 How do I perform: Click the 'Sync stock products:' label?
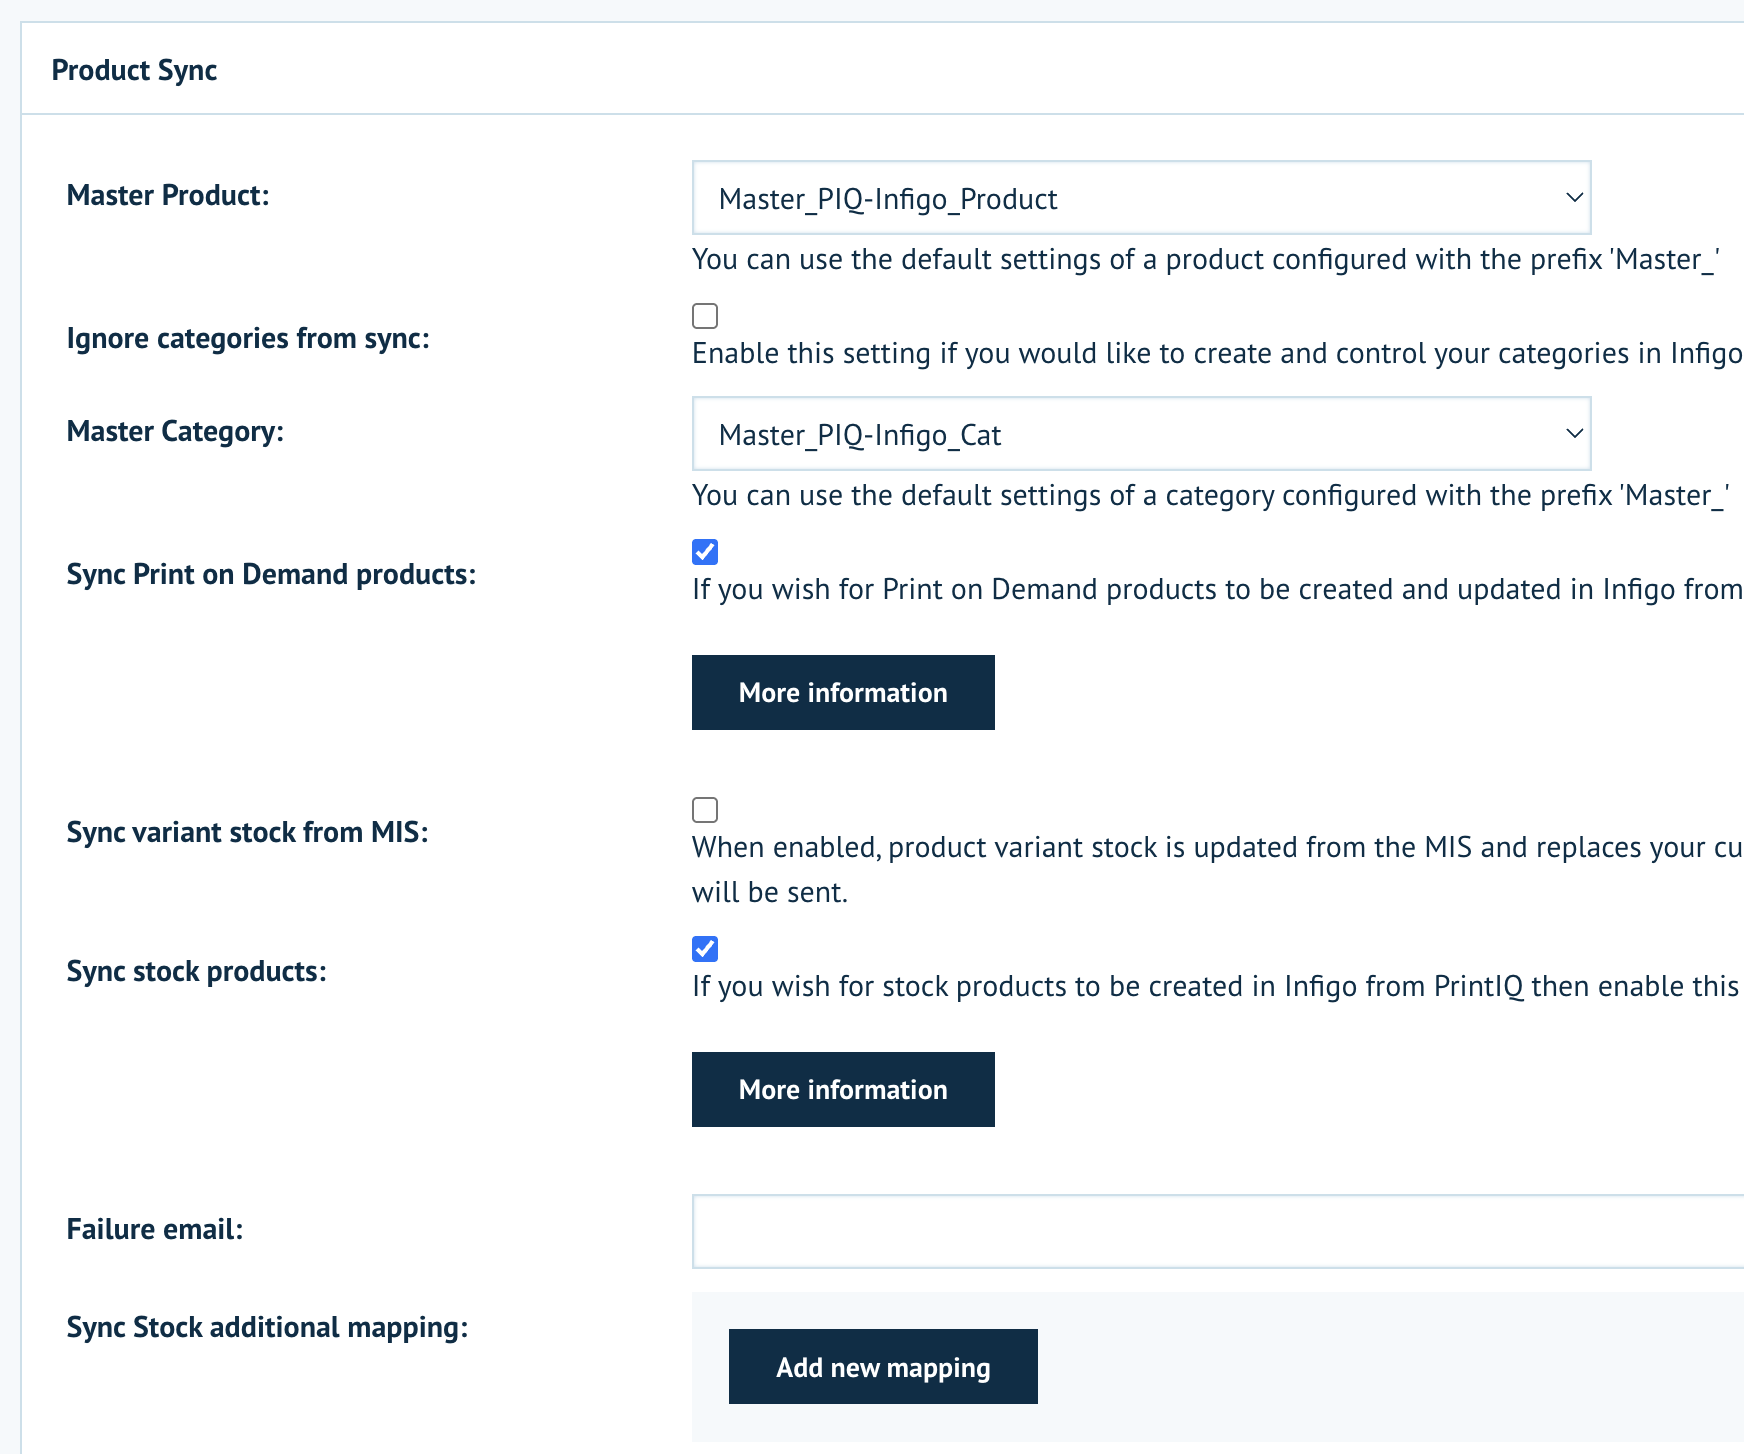click(x=196, y=971)
